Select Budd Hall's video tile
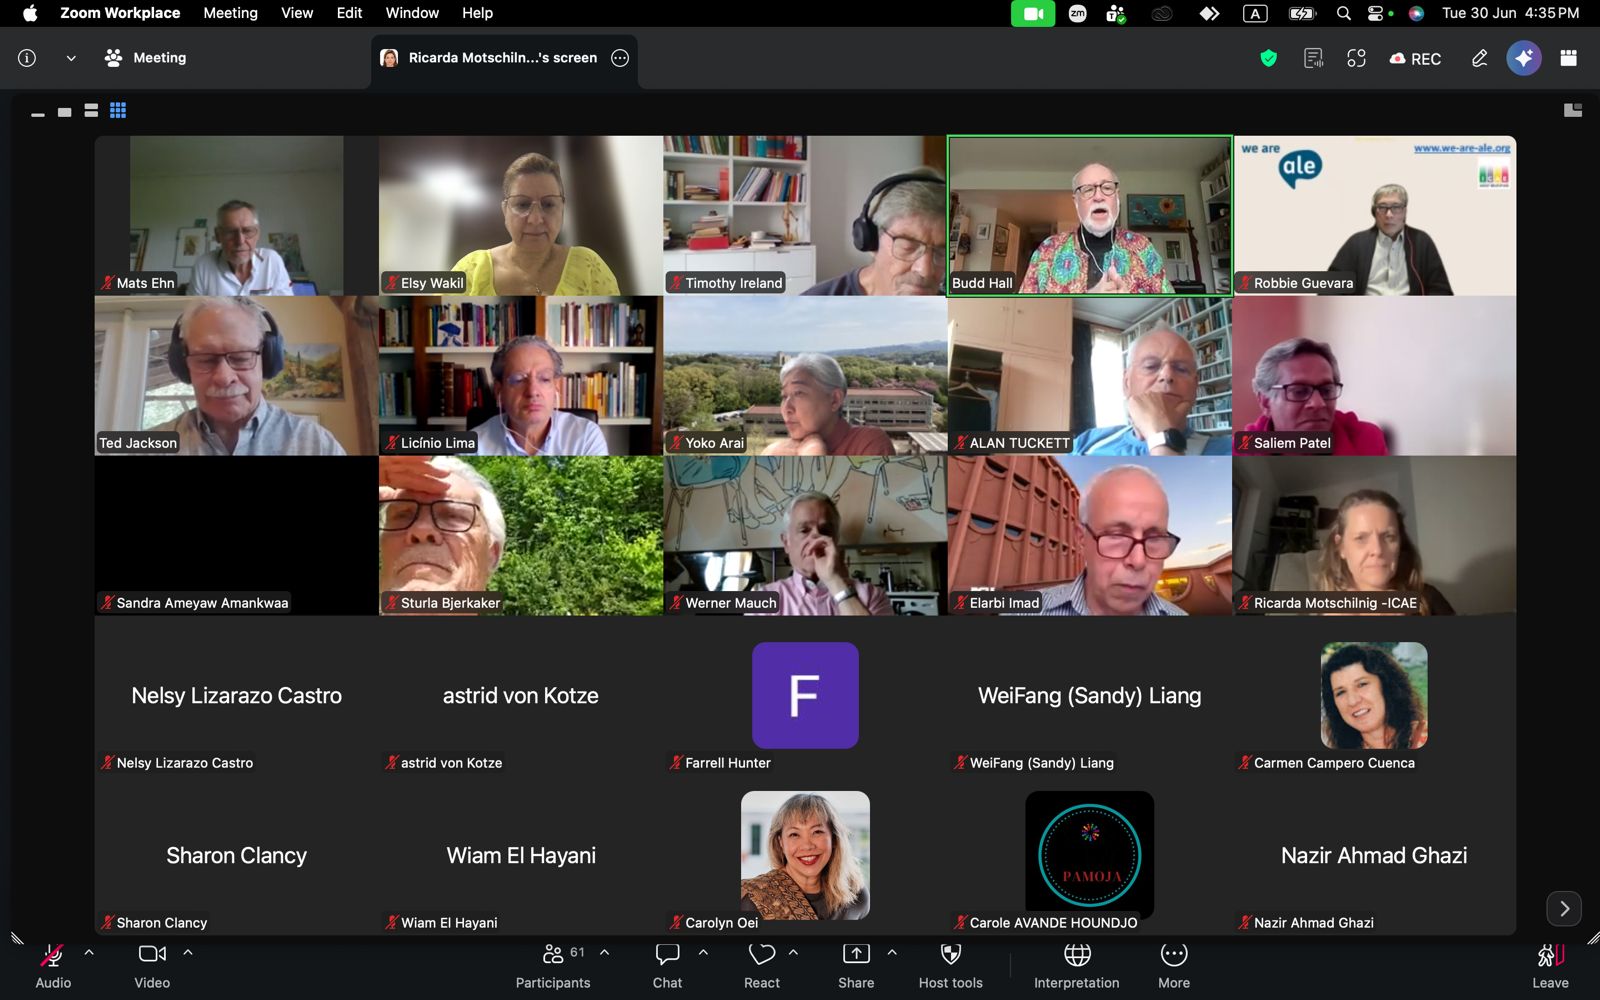Screen dimensions: 1600x1000 1090,216
